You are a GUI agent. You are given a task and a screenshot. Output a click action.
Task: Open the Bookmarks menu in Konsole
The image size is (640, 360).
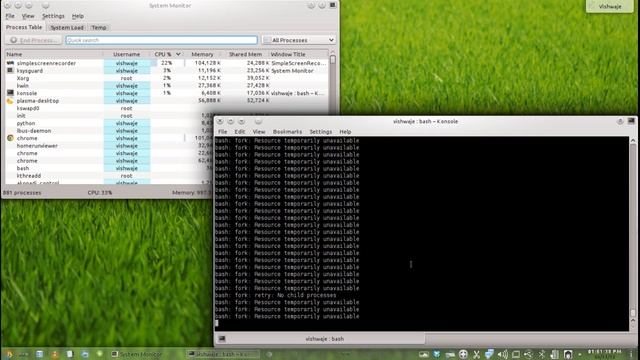[287, 132]
